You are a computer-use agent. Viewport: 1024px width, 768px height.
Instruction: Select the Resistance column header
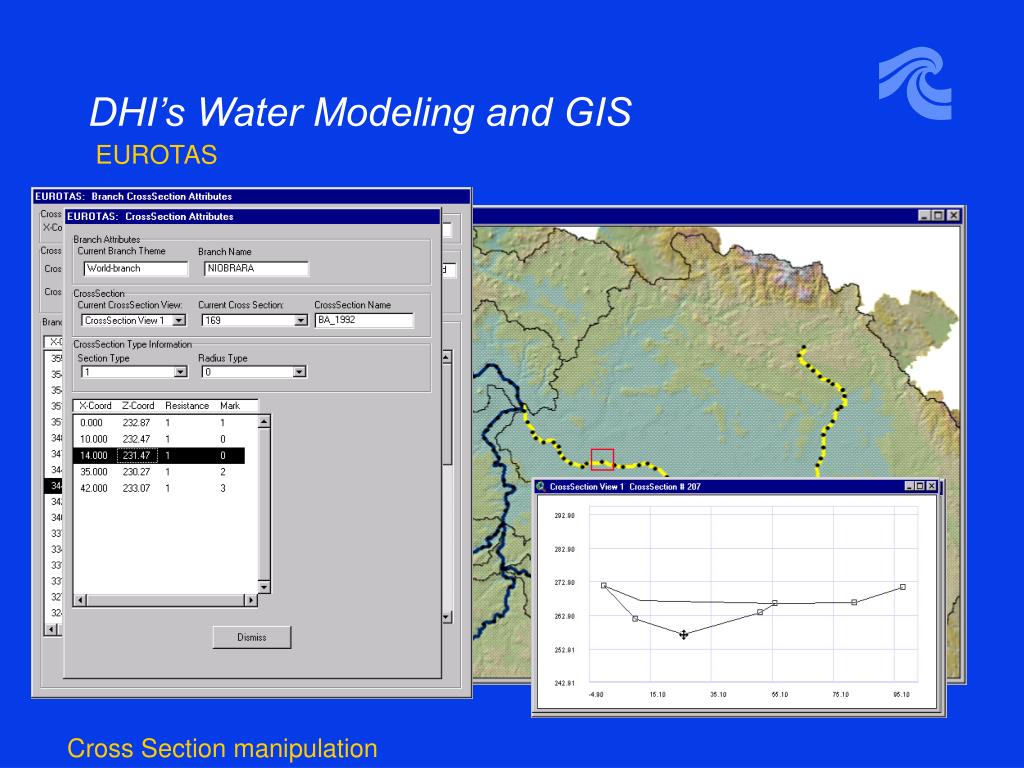click(x=187, y=406)
